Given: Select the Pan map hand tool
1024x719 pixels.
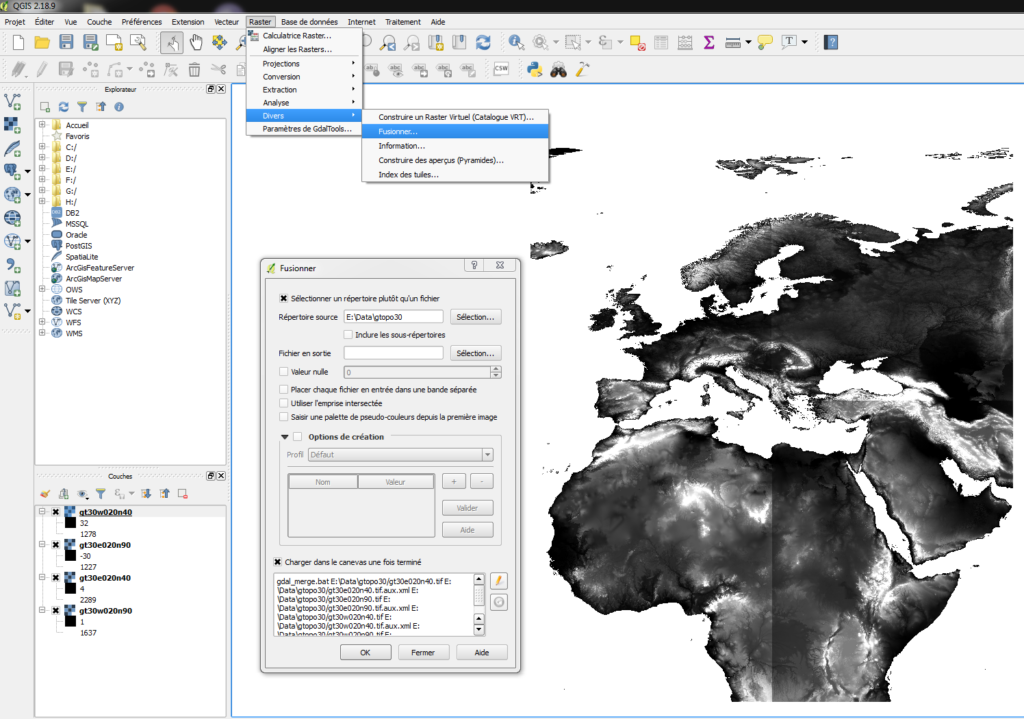Looking at the screenshot, I should (196, 42).
